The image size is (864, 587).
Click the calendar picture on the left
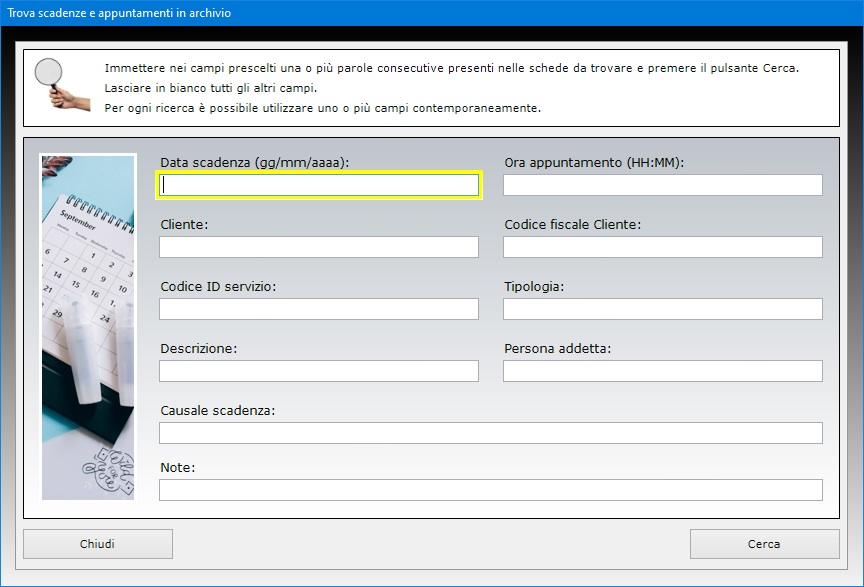[88, 326]
